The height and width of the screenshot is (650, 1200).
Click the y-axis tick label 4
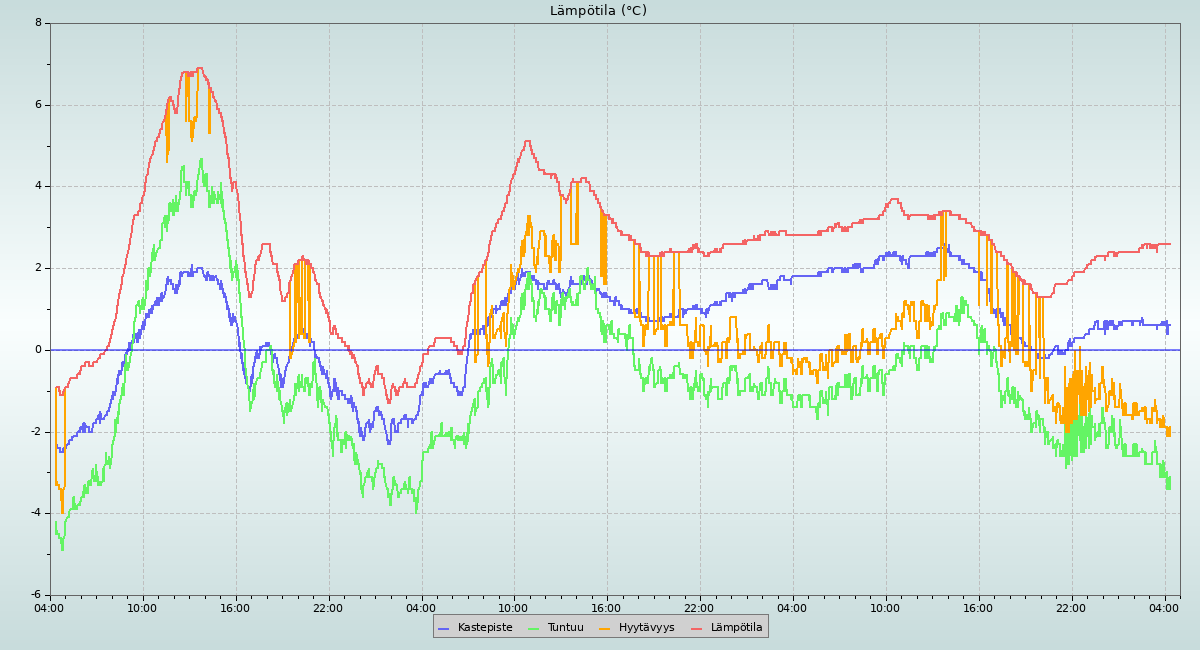point(38,186)
